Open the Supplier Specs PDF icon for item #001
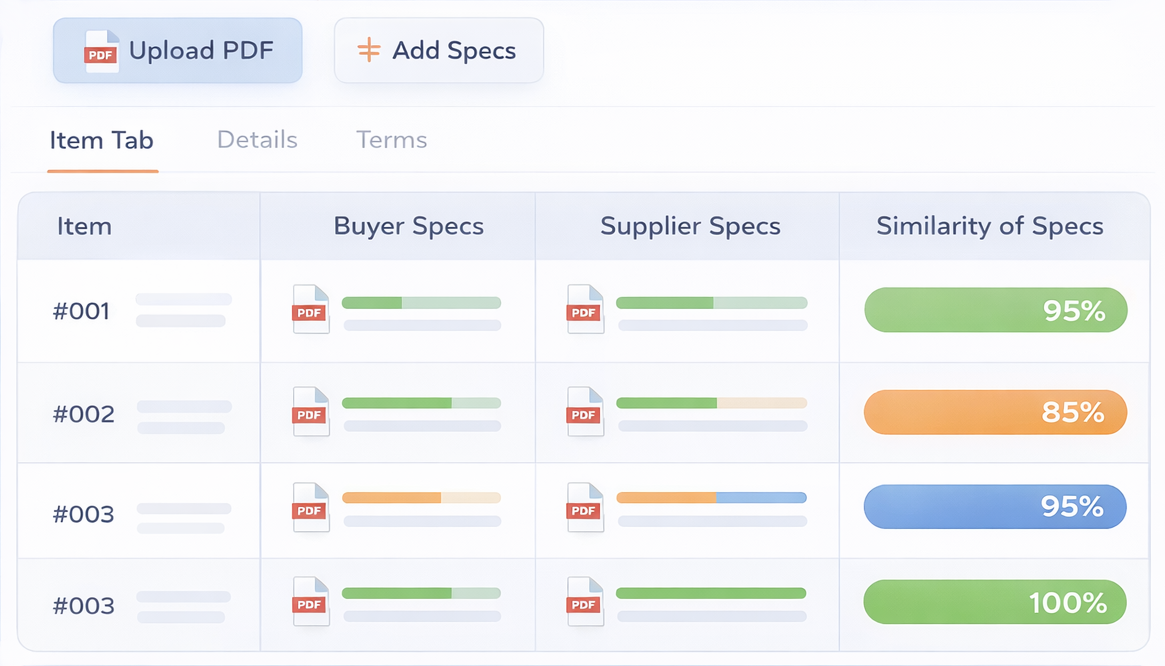 tap(585, 310)
